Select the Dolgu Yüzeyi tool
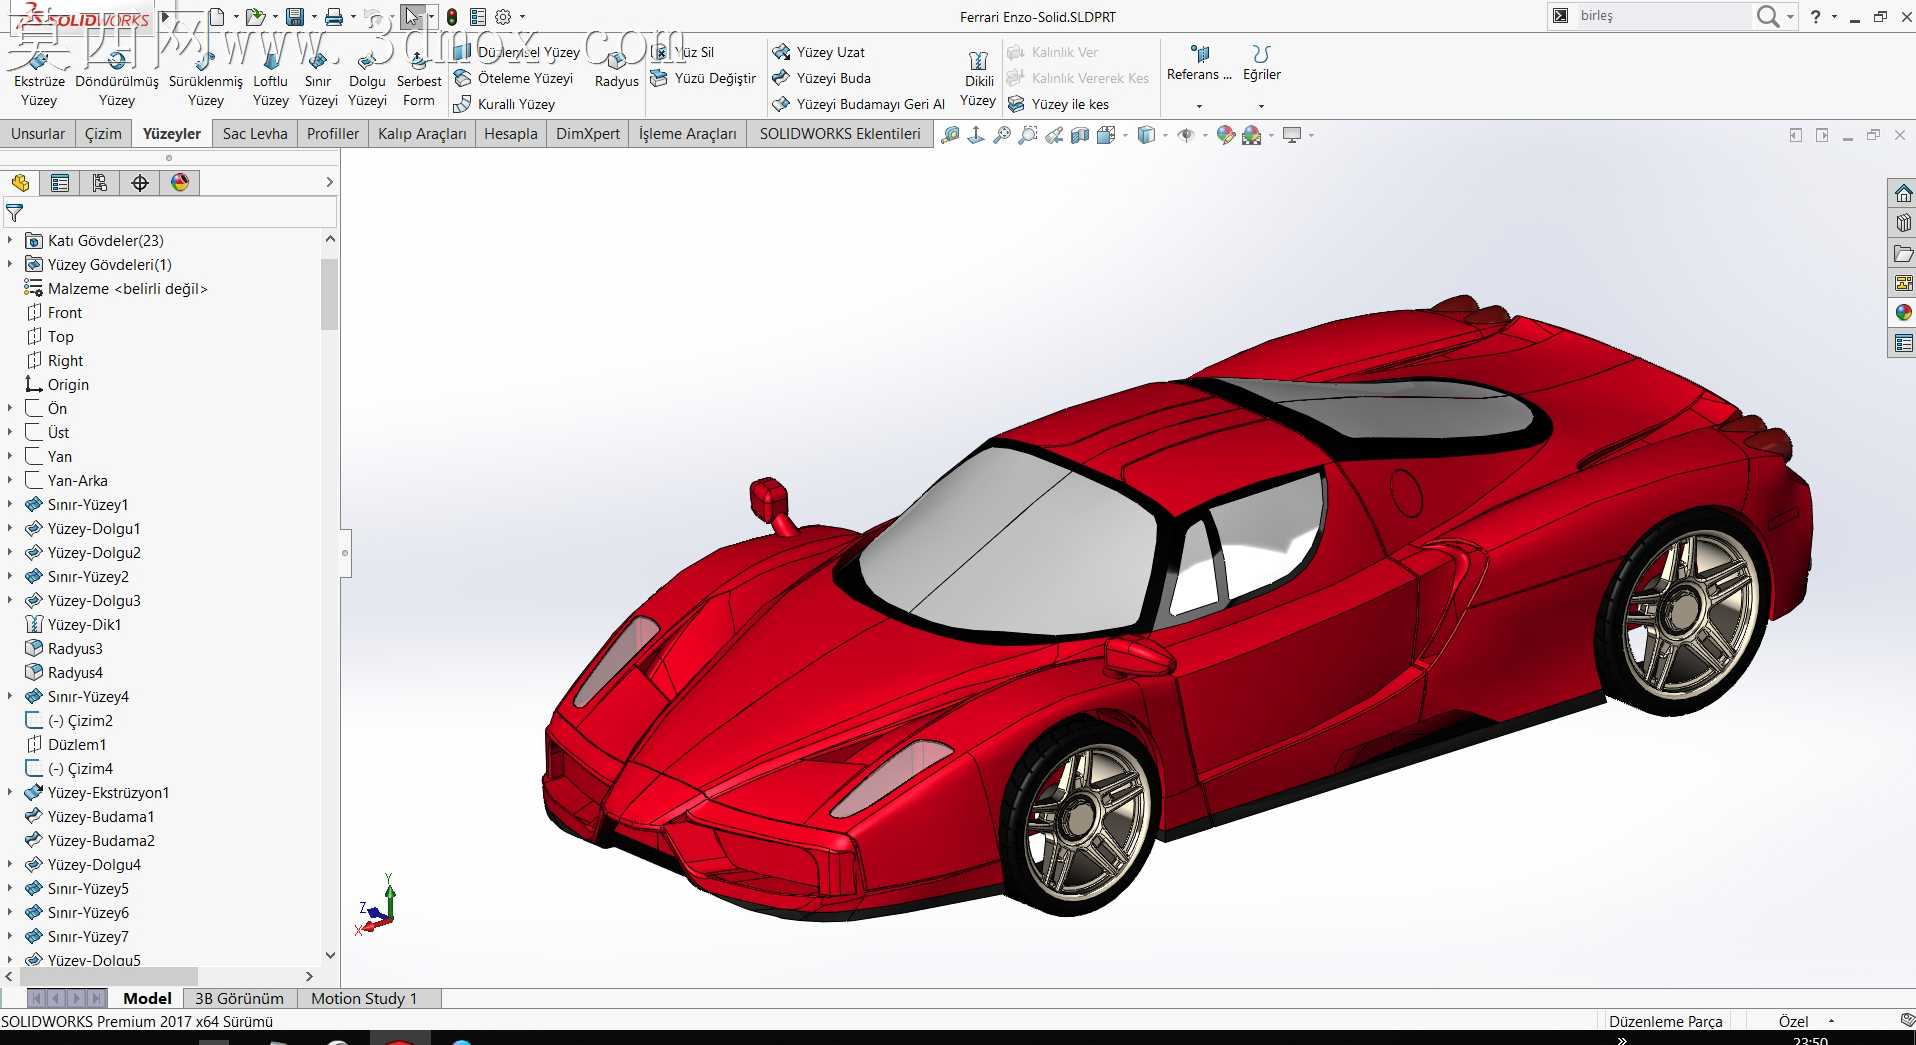1916x1045 pixels. [x=367, y=78]
